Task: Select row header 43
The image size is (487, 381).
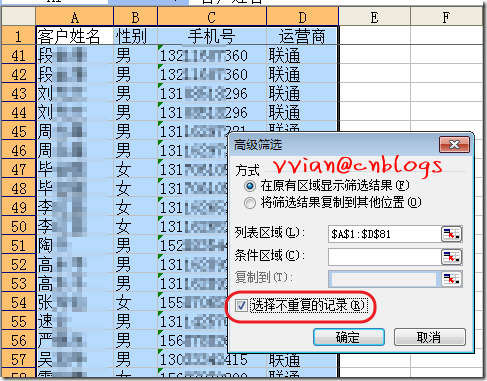Action: pyautogui.click(x=19, y=93)
